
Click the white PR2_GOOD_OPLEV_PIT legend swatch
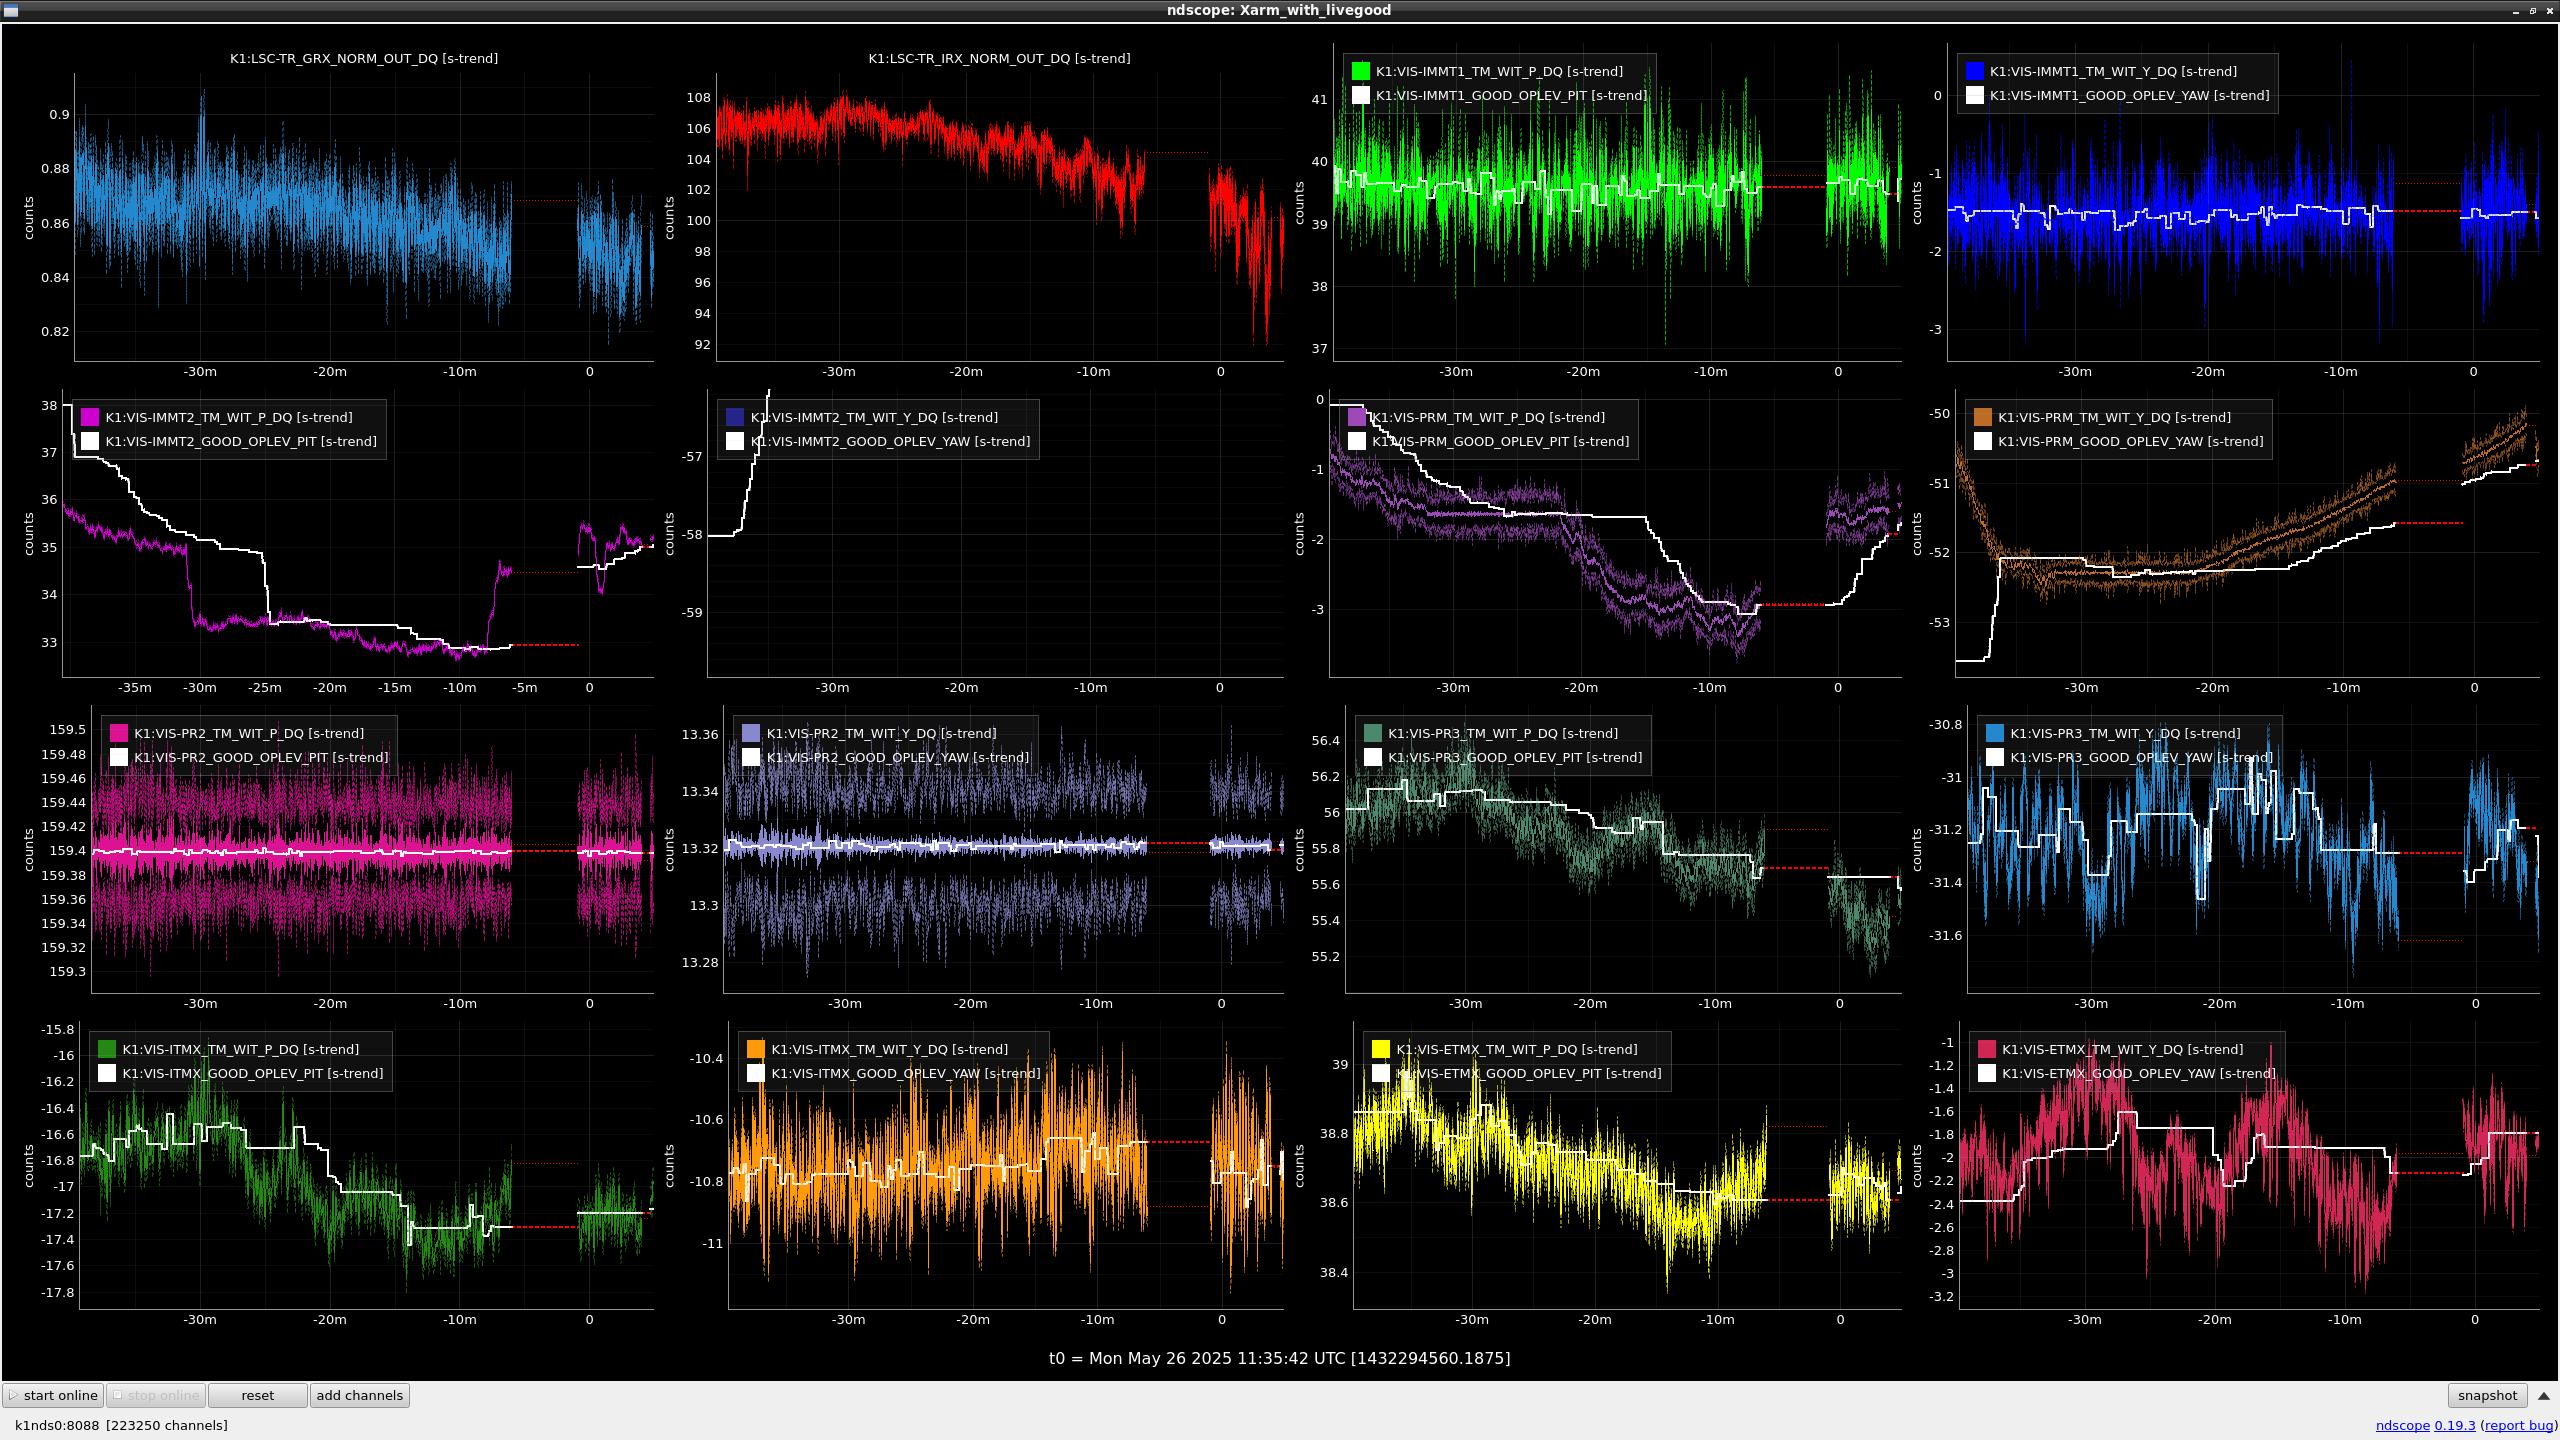(119, 757)
